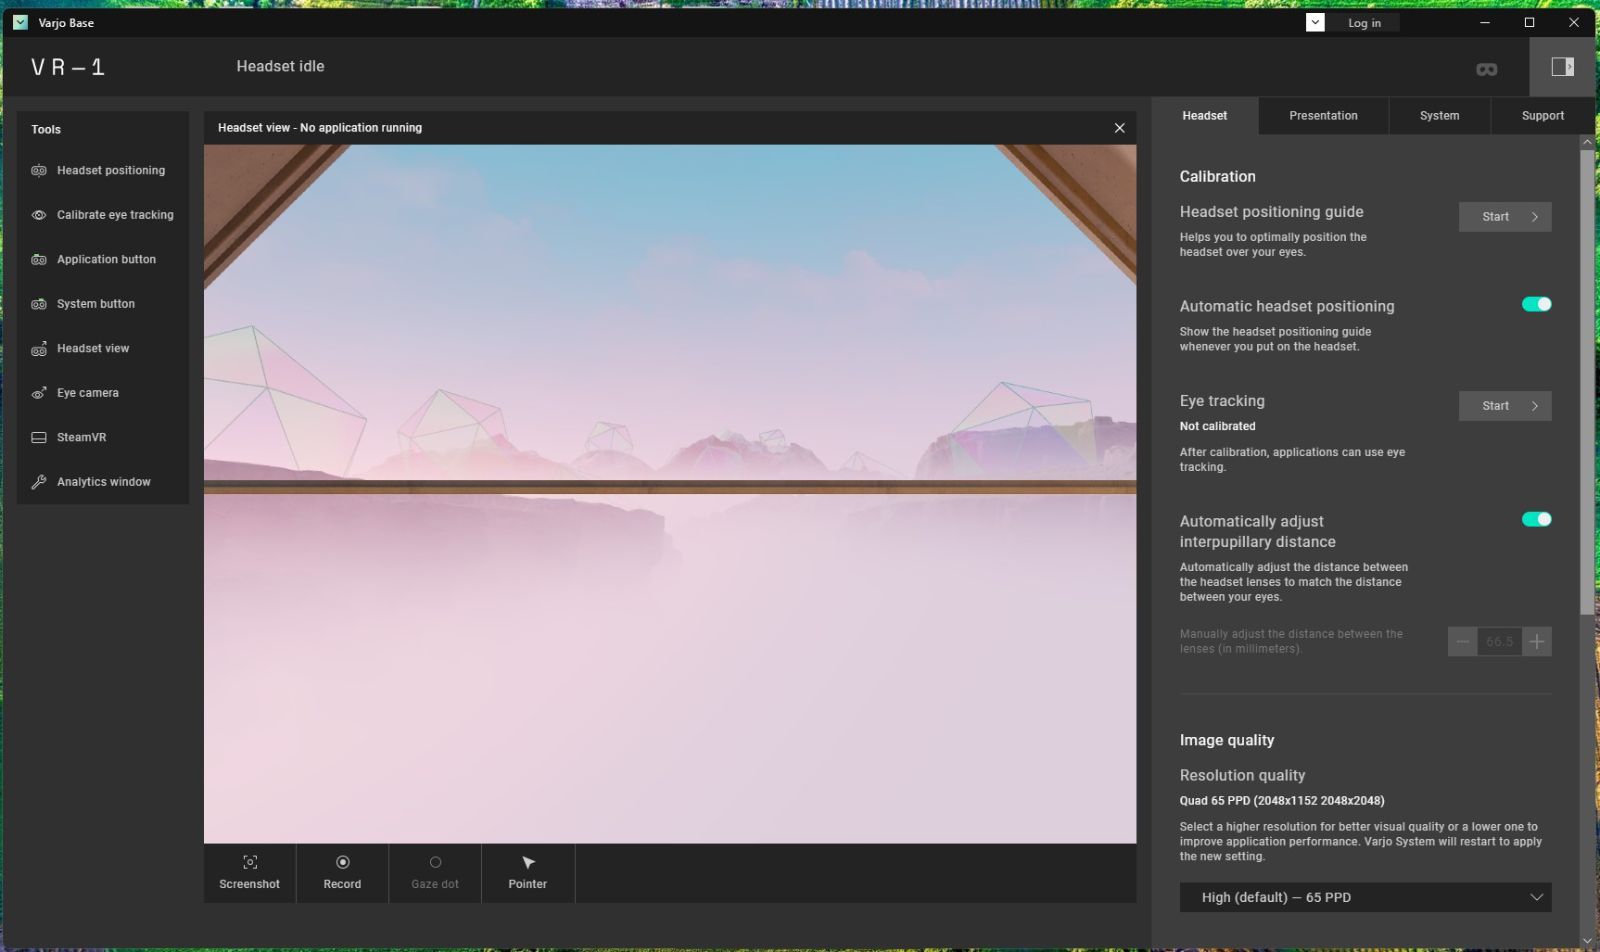Select the Eye camera tool
This screenshot has height=952, width=1600.
click(87, 393)
